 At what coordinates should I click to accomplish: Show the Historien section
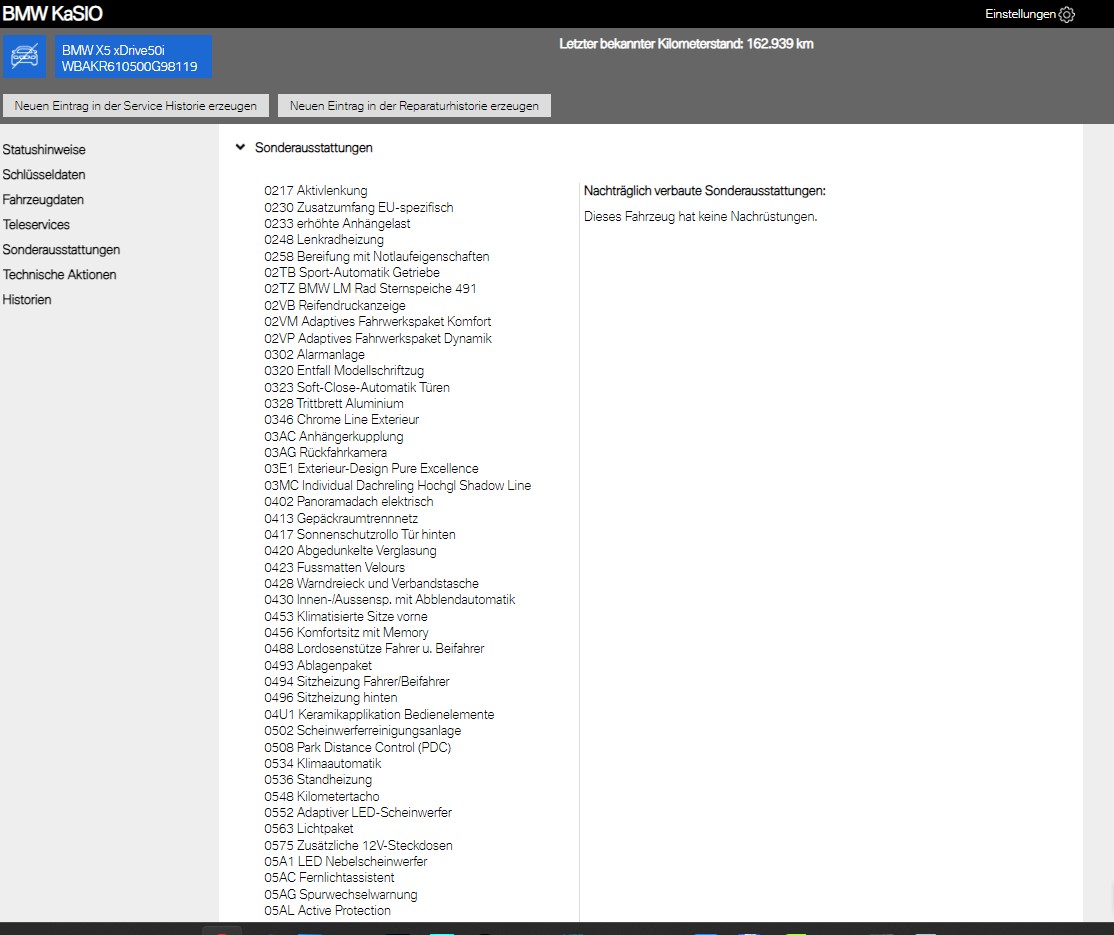pos(27,299)
